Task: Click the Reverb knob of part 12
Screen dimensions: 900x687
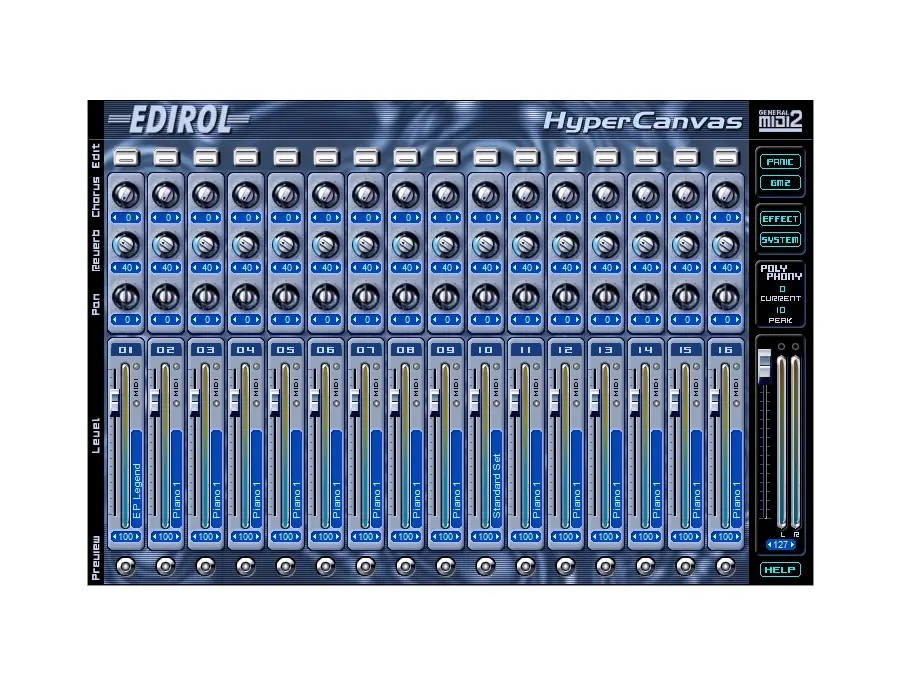Action: point(565,245)
